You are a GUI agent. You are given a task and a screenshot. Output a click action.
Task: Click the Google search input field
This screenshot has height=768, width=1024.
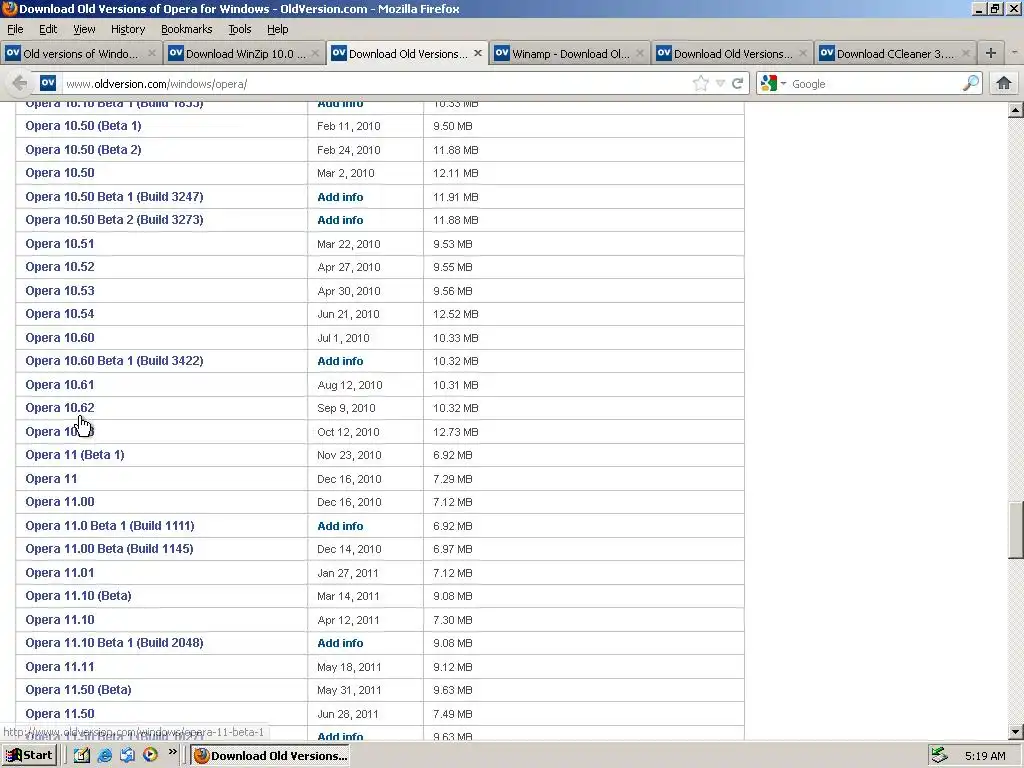[x=875, y=84]
